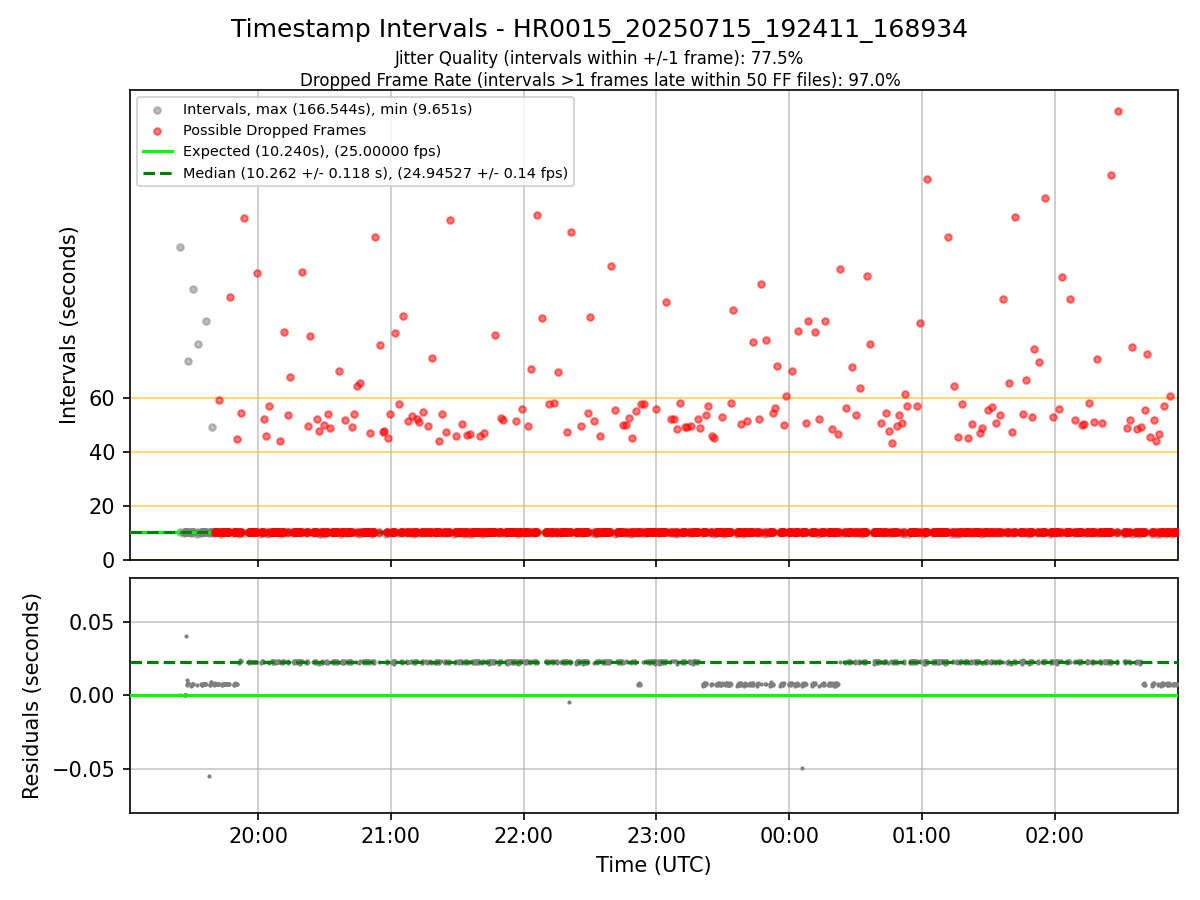This screenshot has height=900, width=1200.
Task: Click legend entry 'Intervals, max (166.544s), min (9.651s)'
Action: [327, 109]
